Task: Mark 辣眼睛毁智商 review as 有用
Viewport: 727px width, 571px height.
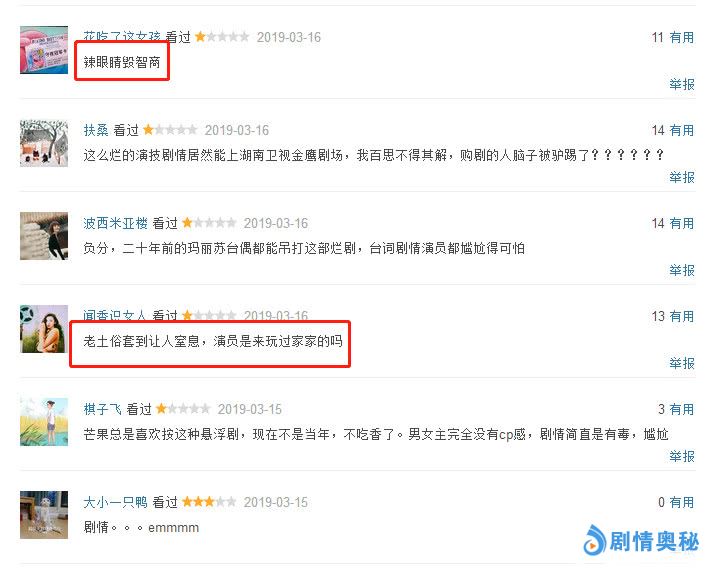Action: pos(682,38)
